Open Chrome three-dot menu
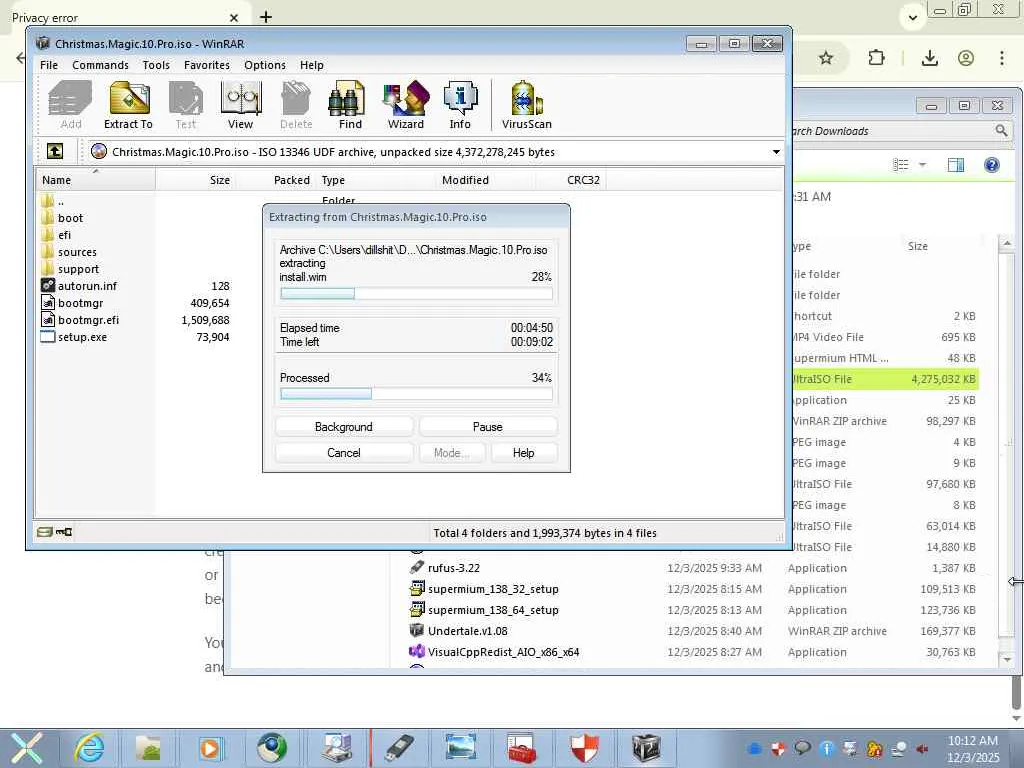Screen dimensions: 1024x768 [x=1002, y=58]
